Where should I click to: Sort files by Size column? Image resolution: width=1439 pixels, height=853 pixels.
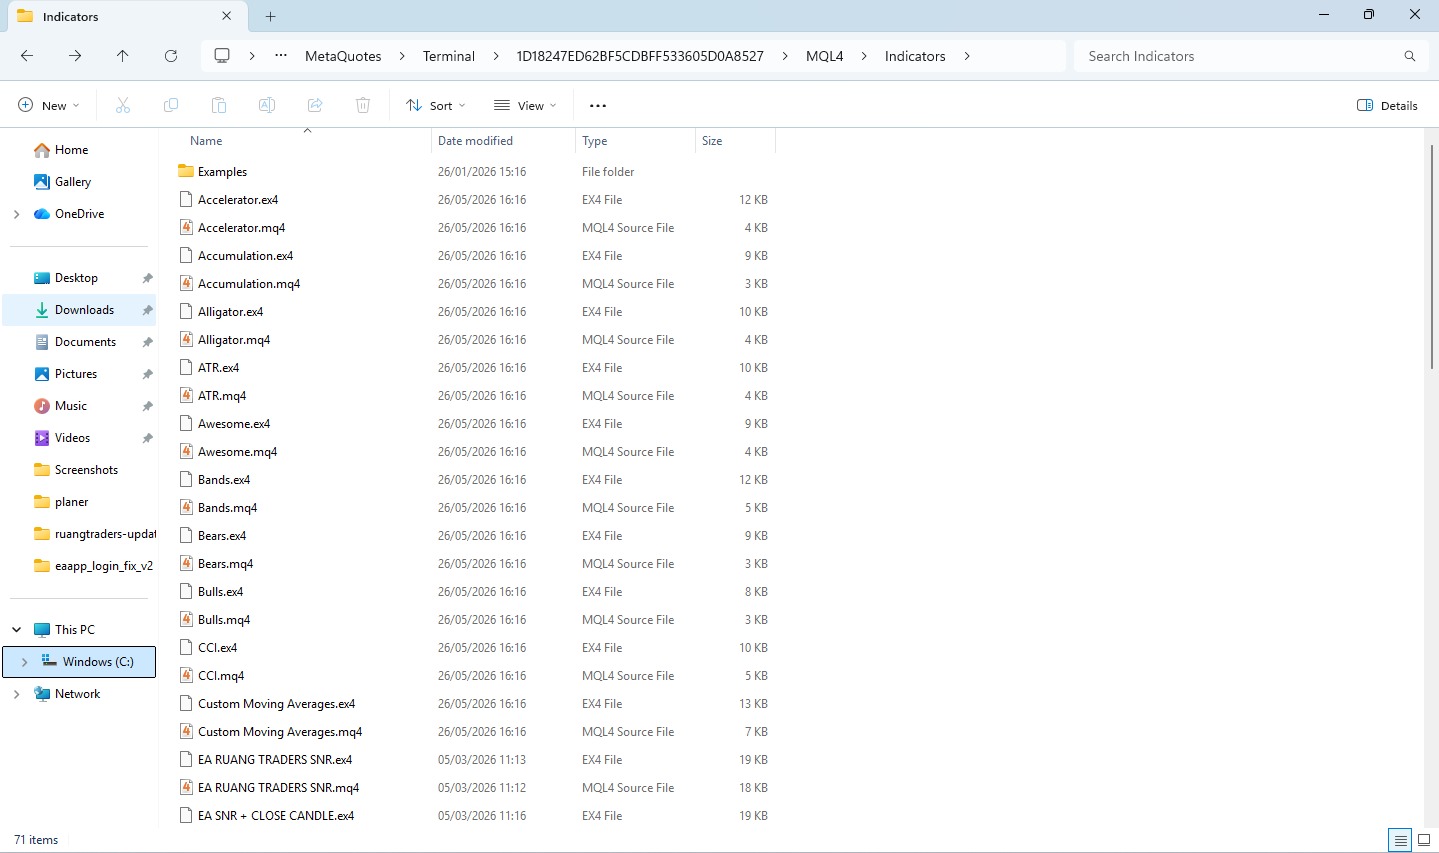[x=712, y=141]
